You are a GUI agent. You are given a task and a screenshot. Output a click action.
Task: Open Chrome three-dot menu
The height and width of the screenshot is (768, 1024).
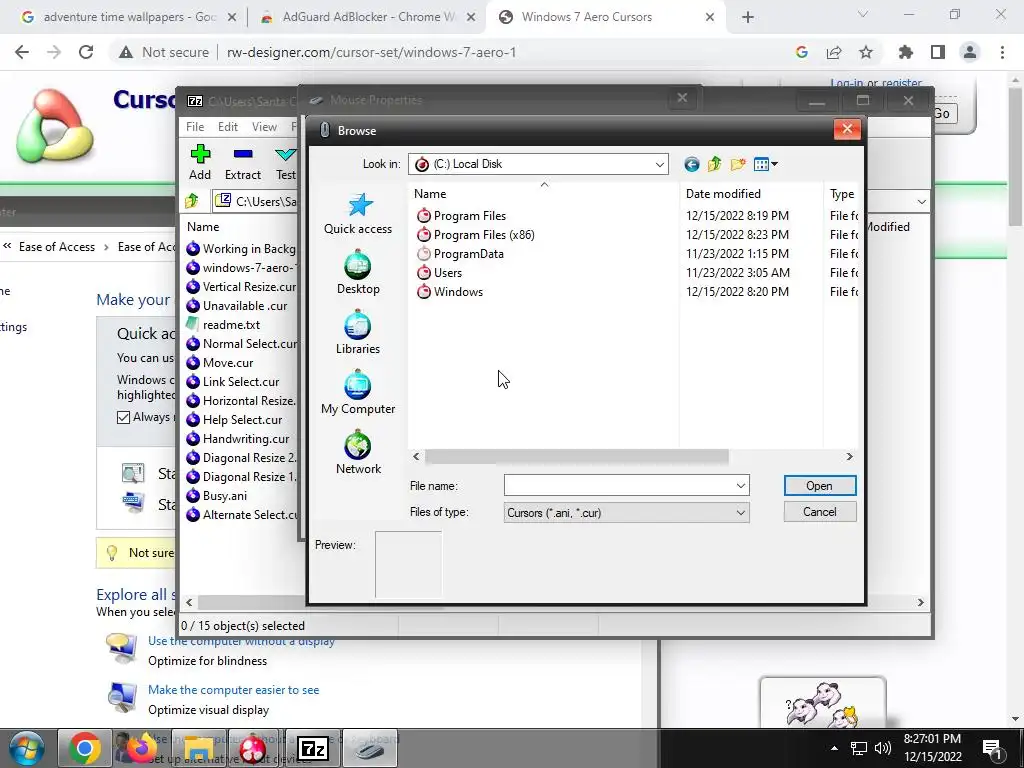point(1002,52)
